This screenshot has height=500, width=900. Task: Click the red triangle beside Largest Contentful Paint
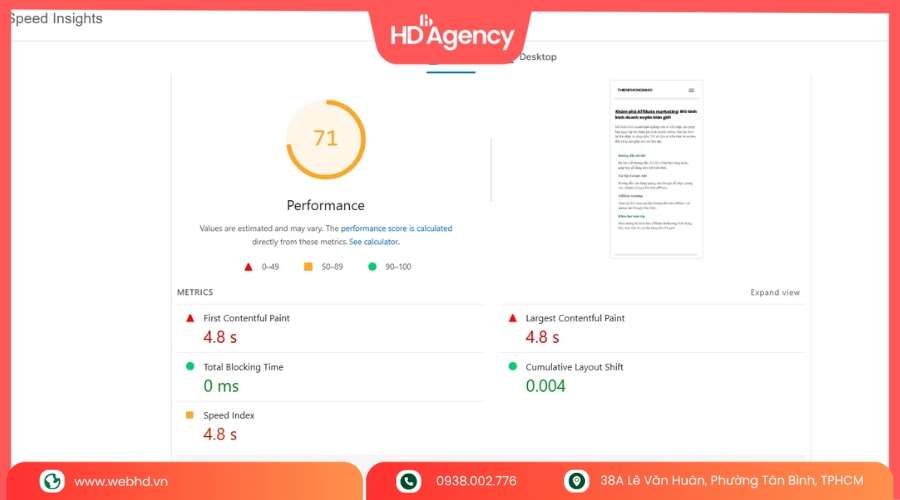pyautogui.click(x=513, y=318)
